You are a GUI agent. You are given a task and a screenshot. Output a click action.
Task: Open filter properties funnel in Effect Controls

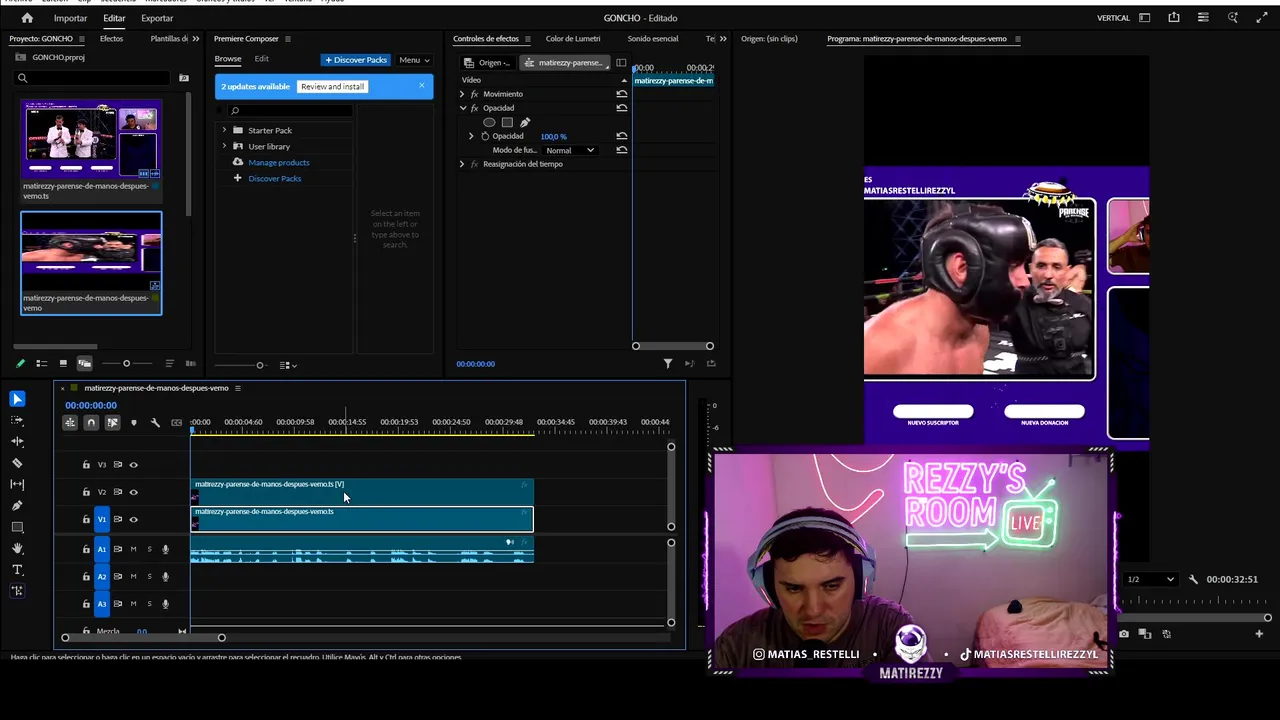(668, 364)
